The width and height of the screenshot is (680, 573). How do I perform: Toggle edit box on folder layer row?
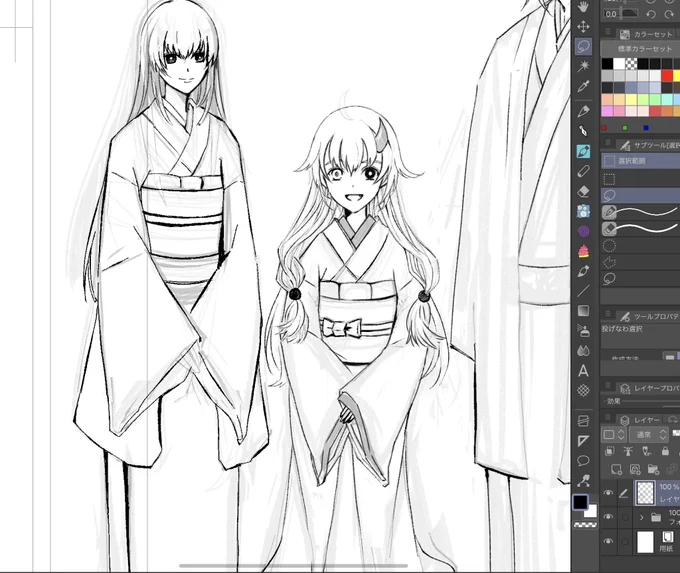coord(624,517)
